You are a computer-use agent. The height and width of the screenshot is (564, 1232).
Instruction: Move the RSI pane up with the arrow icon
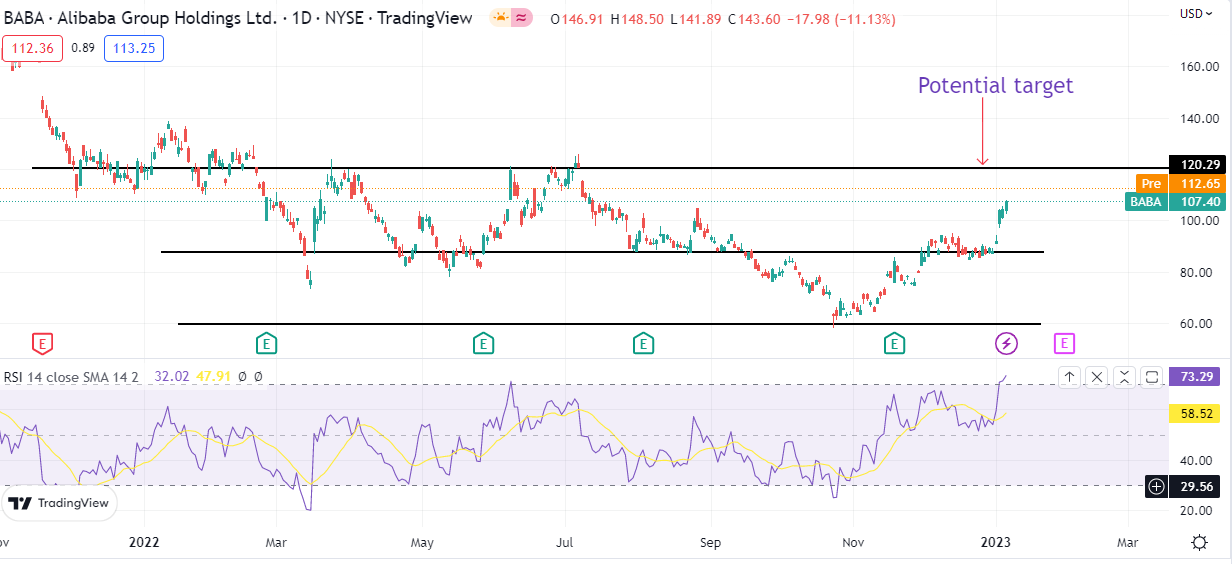1070,377
